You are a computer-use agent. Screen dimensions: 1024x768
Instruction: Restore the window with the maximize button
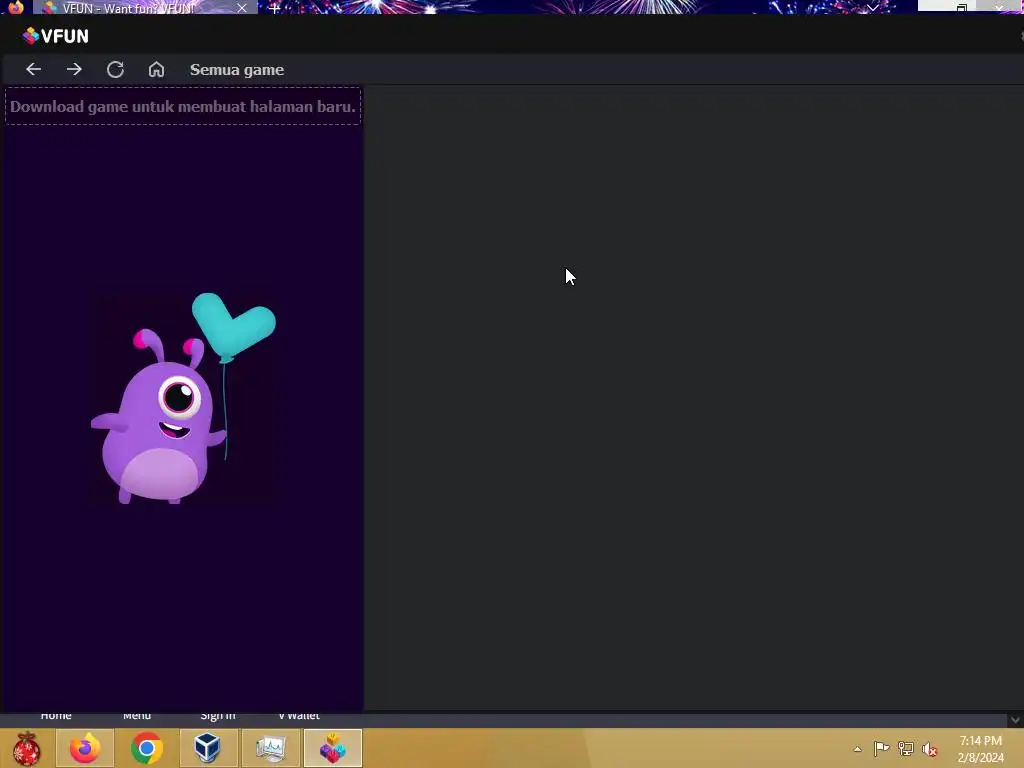coord(962,7)
